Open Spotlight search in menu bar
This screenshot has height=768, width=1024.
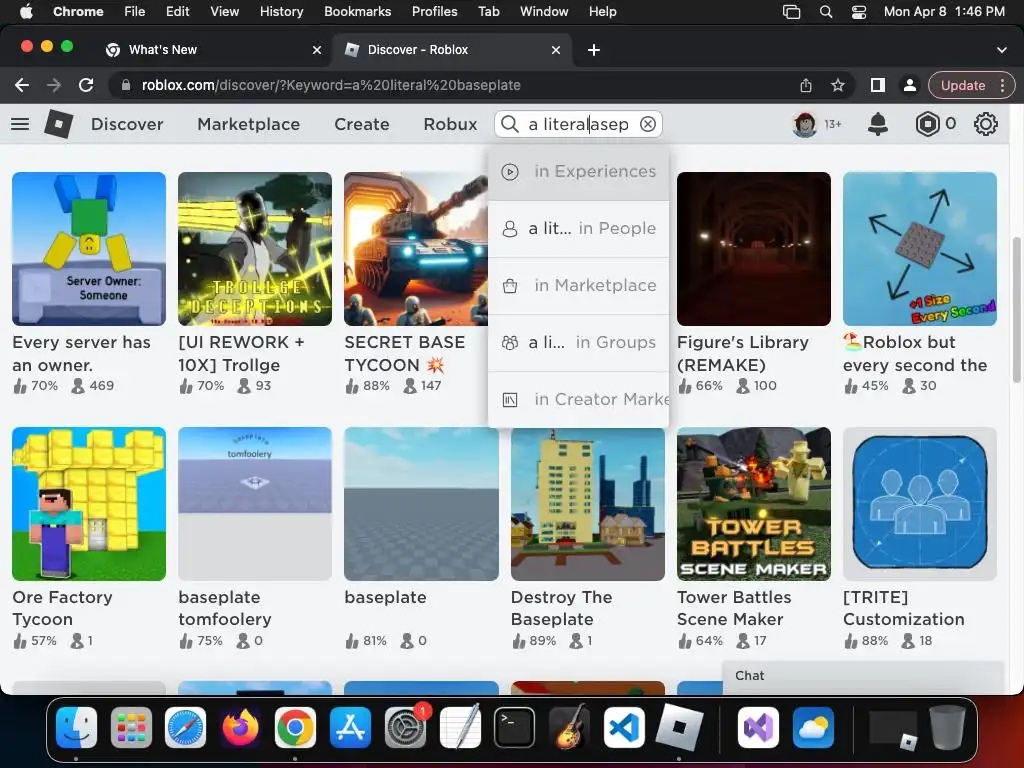click(826, 12)
